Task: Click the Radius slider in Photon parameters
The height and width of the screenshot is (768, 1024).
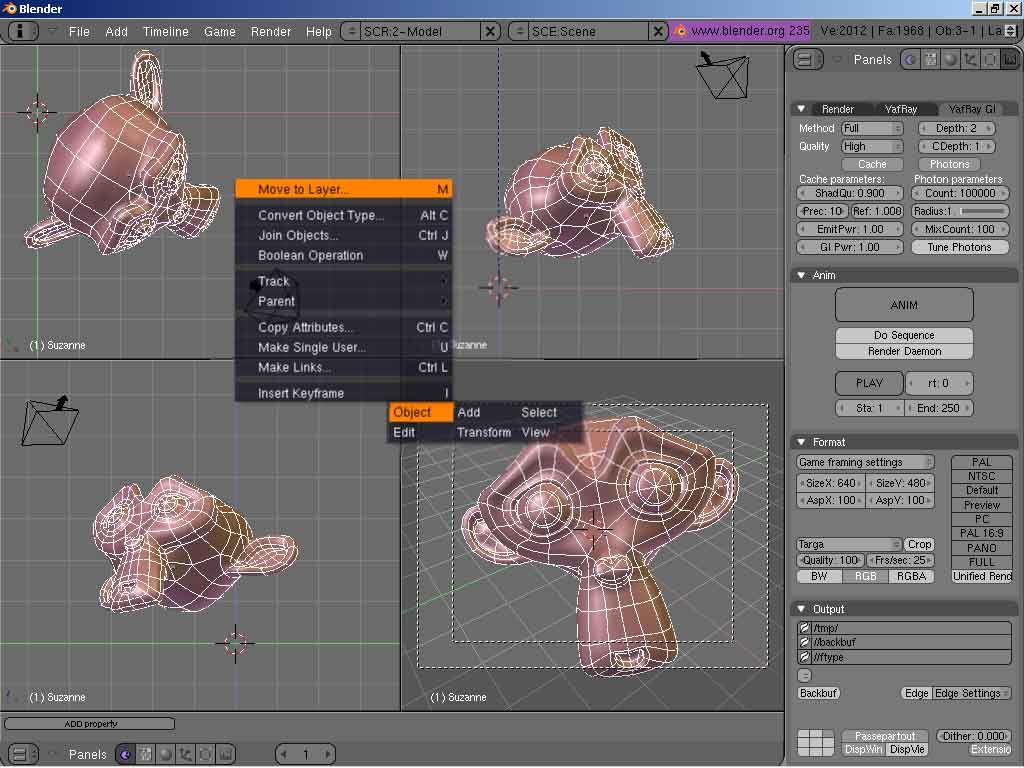Action: point(960,211)
